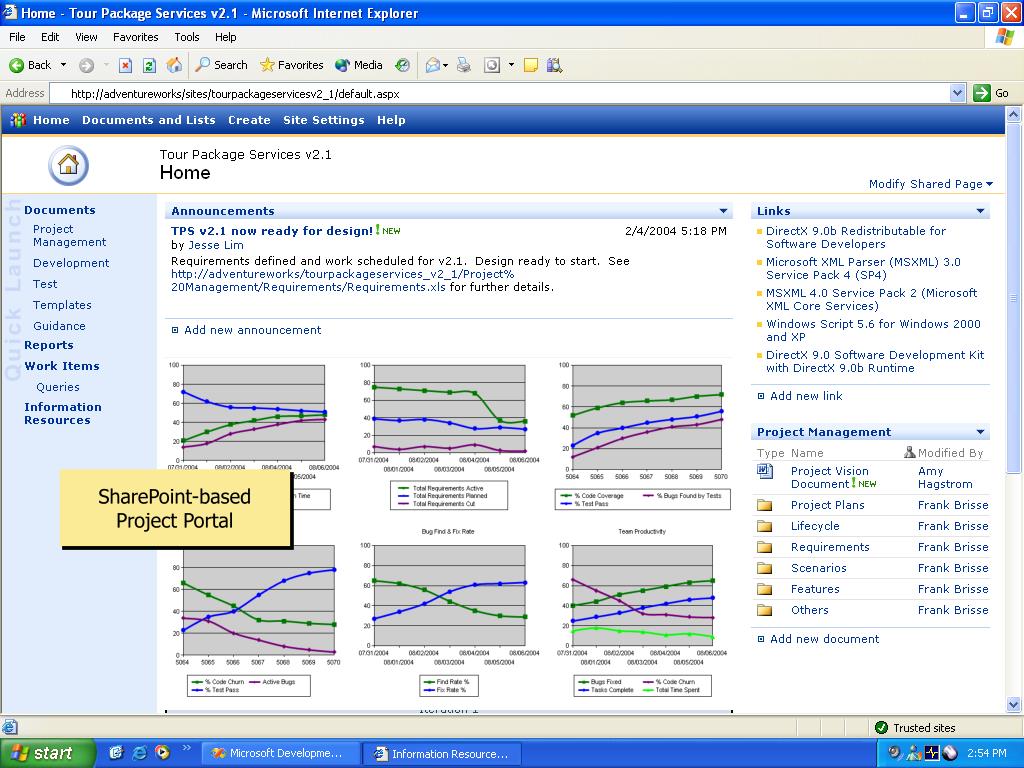Screen dimensions: 1024x768
Task: Click the Bug Find & Fix Rate chart
Action: (x=447, y=611)
